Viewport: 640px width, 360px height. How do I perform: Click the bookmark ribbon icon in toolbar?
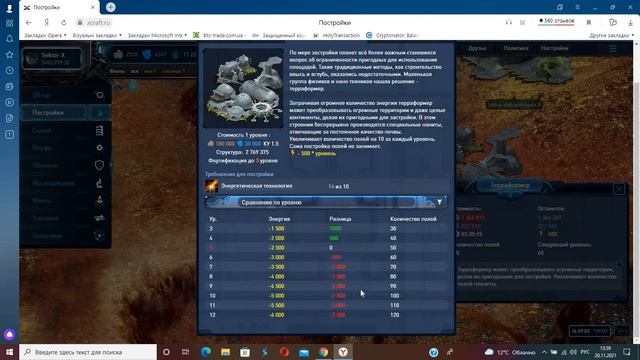coord(589,22)
